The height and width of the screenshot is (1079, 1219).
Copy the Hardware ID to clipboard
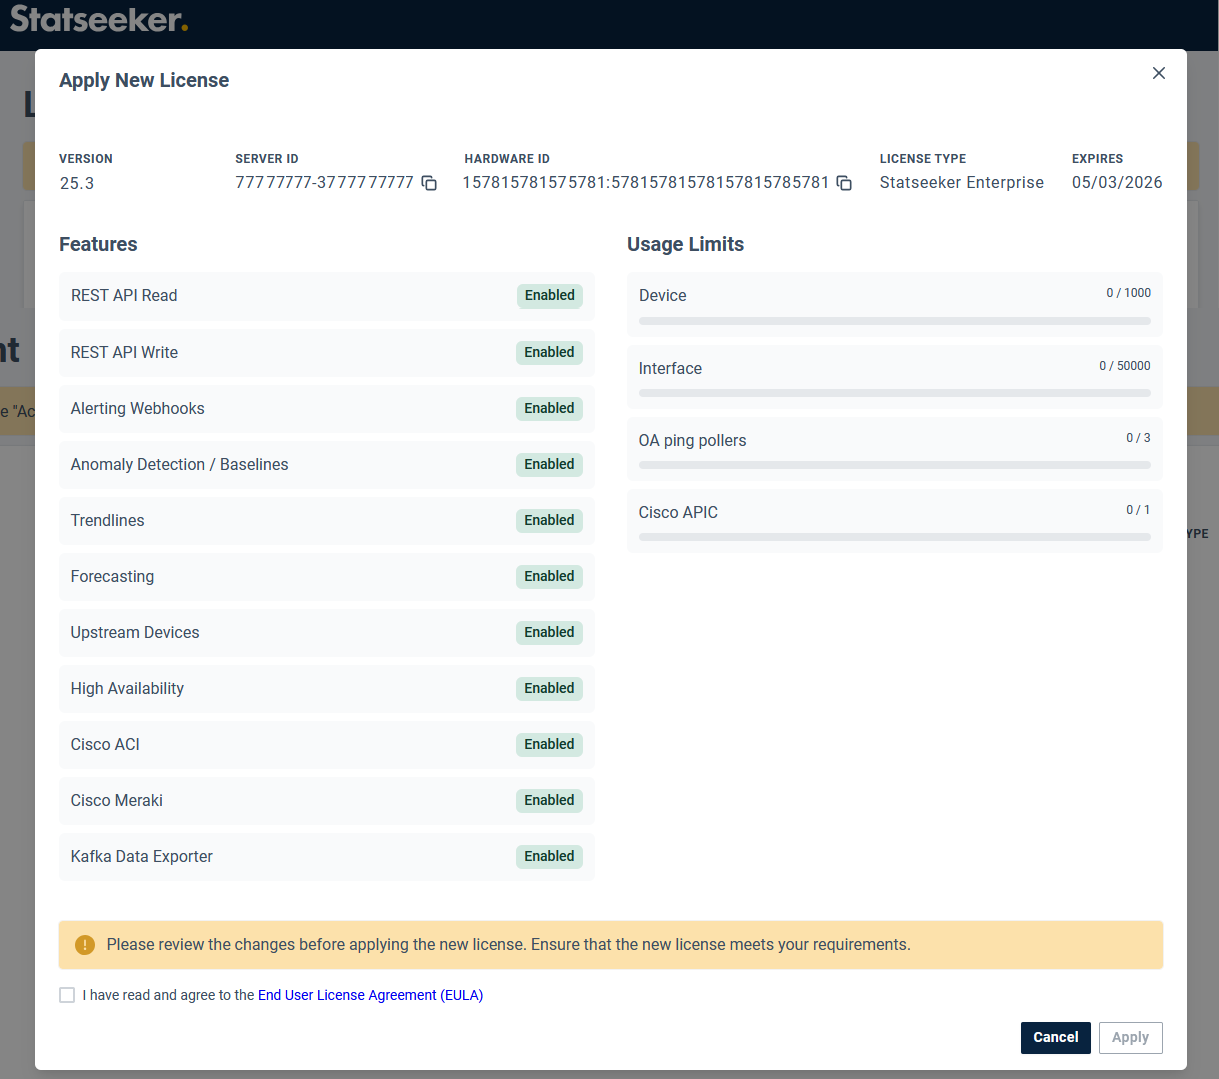(844, 183)
